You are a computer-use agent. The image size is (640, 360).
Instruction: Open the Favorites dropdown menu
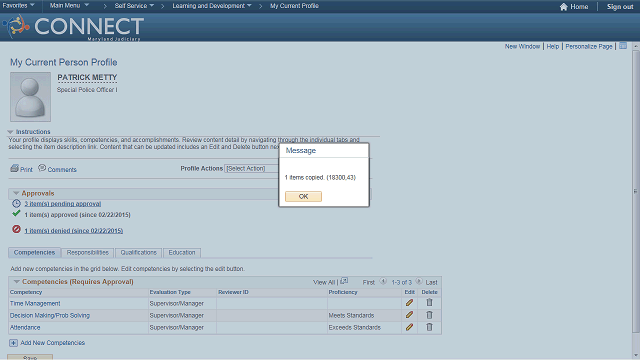pos(19,6)
